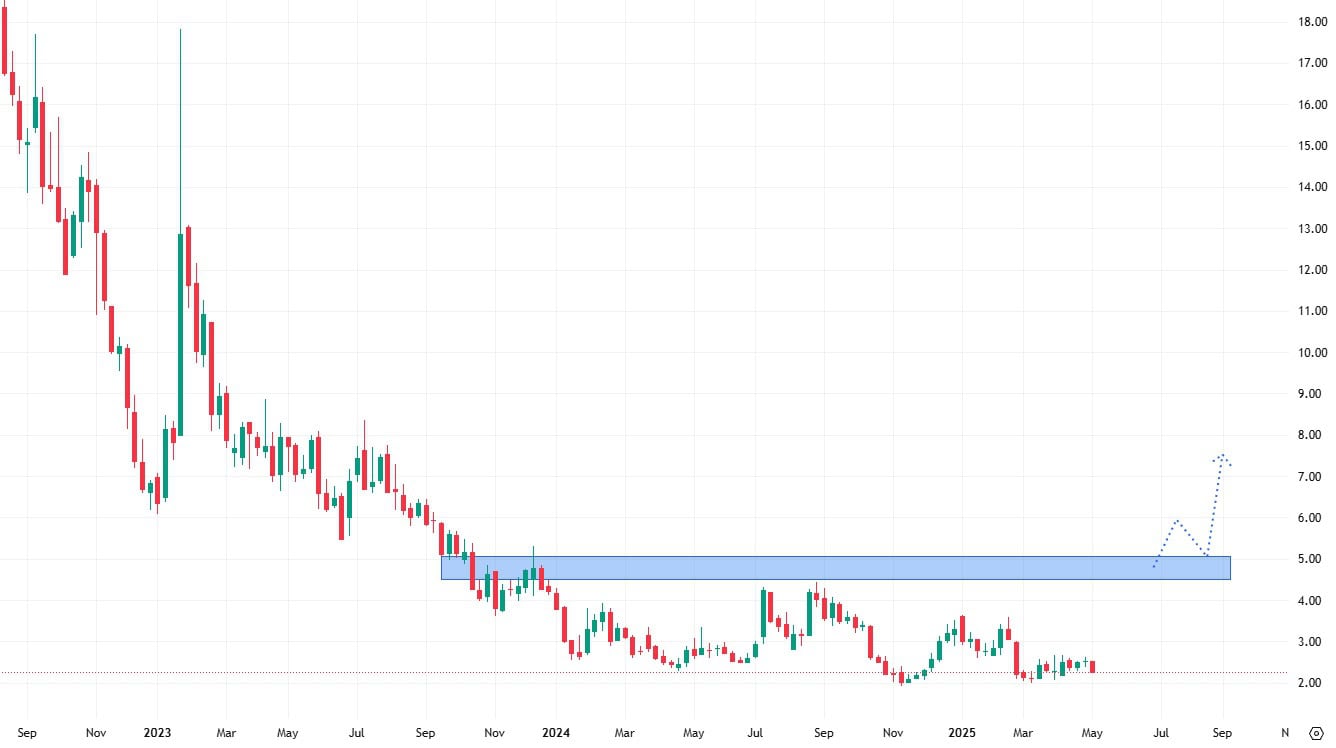Click the 15.00 price axis label
This screenshot has width=1336, height=748.
pos(1312,145)
